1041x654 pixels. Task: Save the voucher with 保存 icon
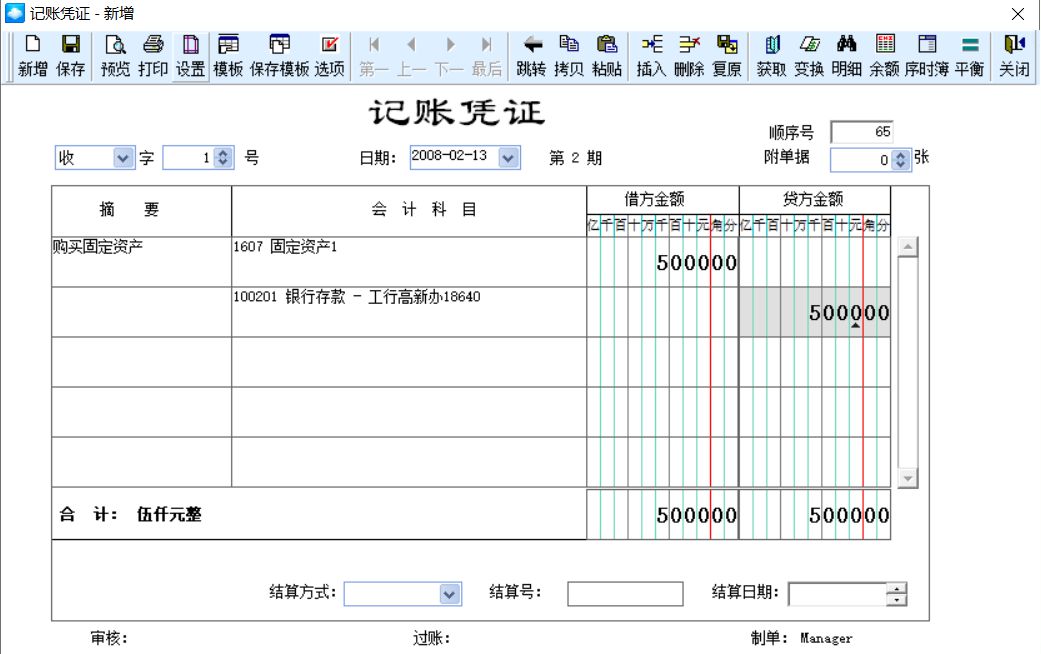pyautogui.click(x=70, y=56)
